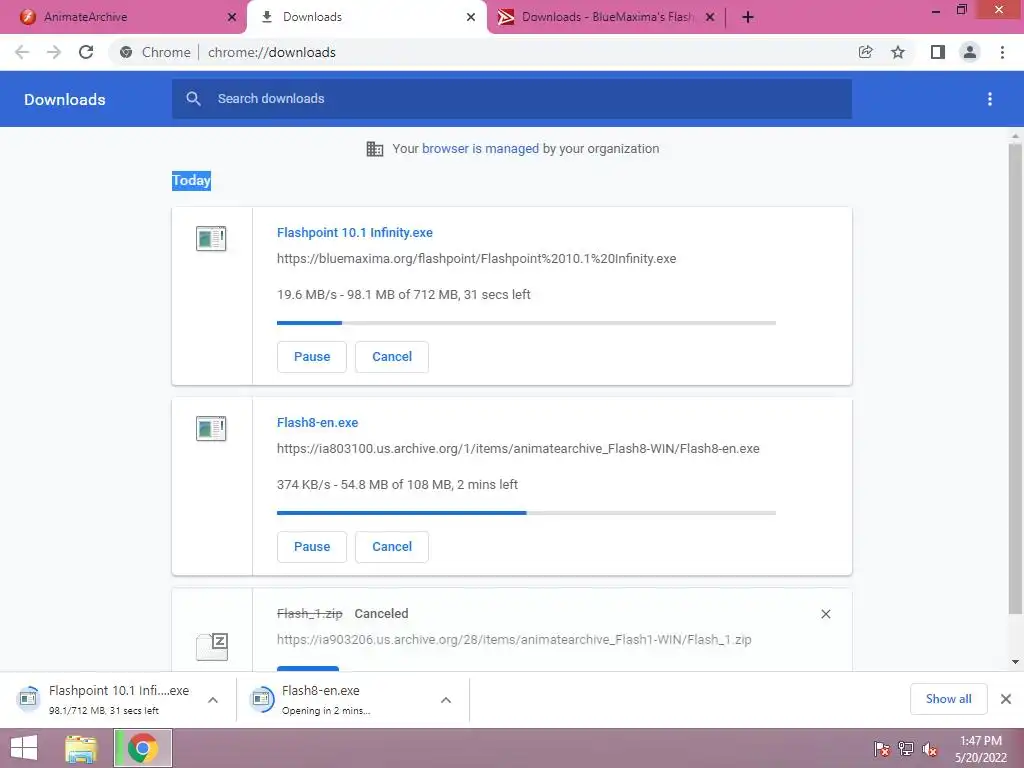Reload the downloads page
1024x768 pixels.
coord(86,52)
